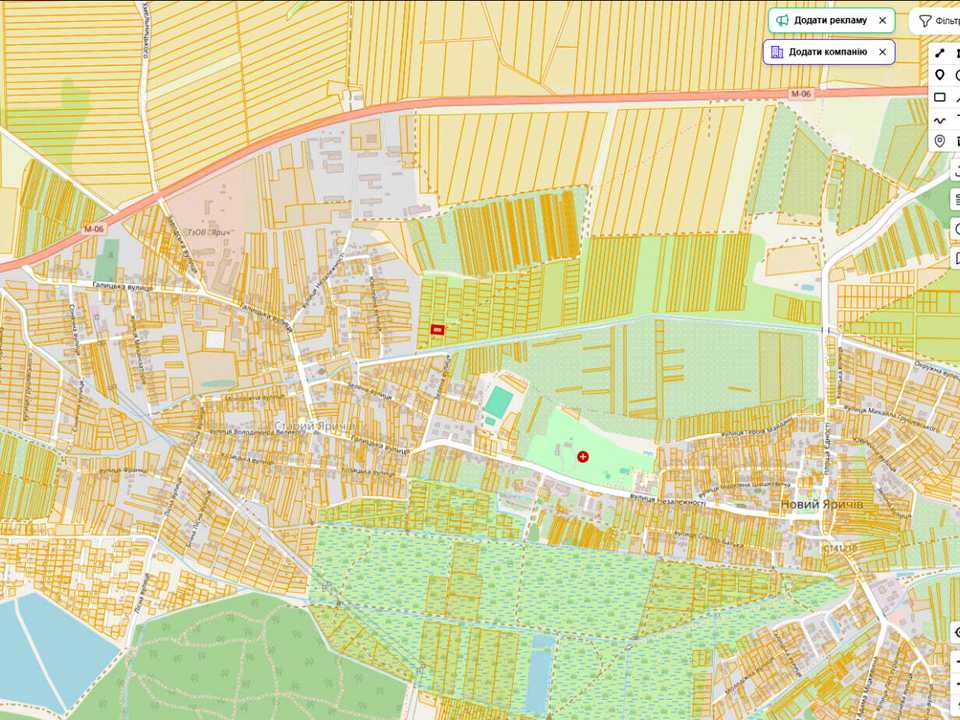Dismiss the Додати рекламу banner
Image resolution: width=960 pixels, height=720 pixels.
click(882, 20)
